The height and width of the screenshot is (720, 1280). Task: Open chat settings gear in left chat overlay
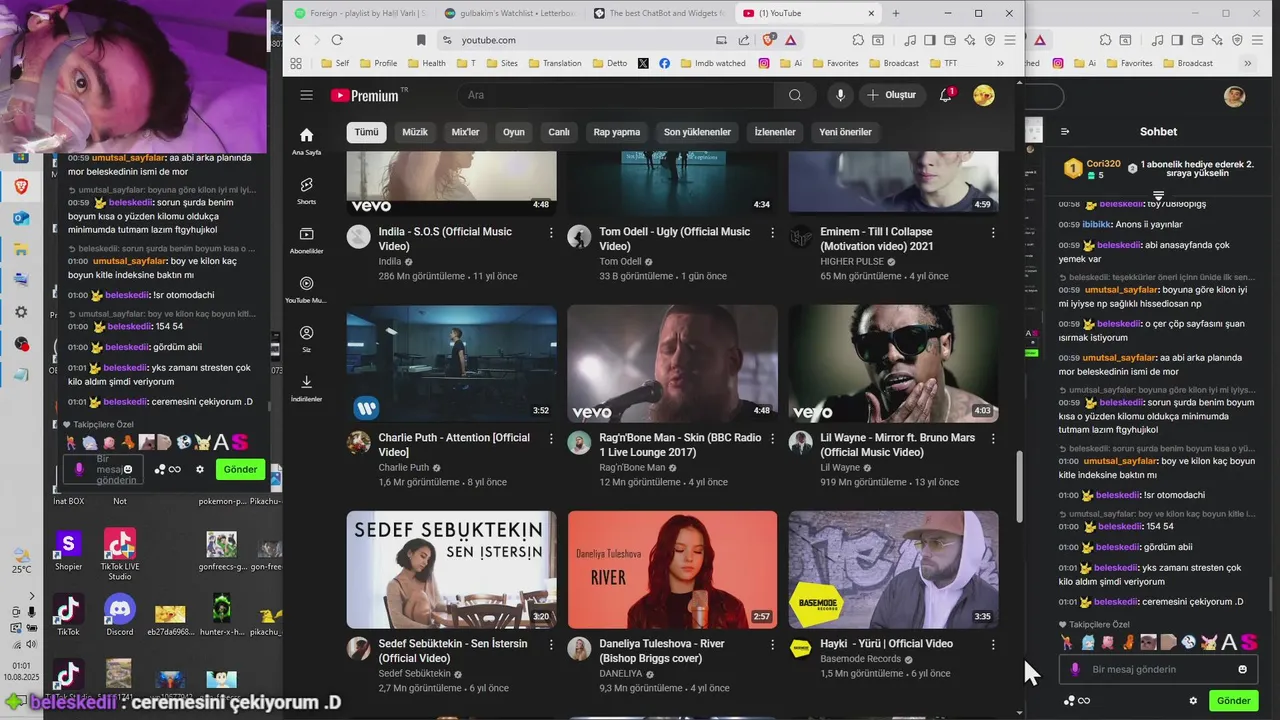click(x=200, y=469)
